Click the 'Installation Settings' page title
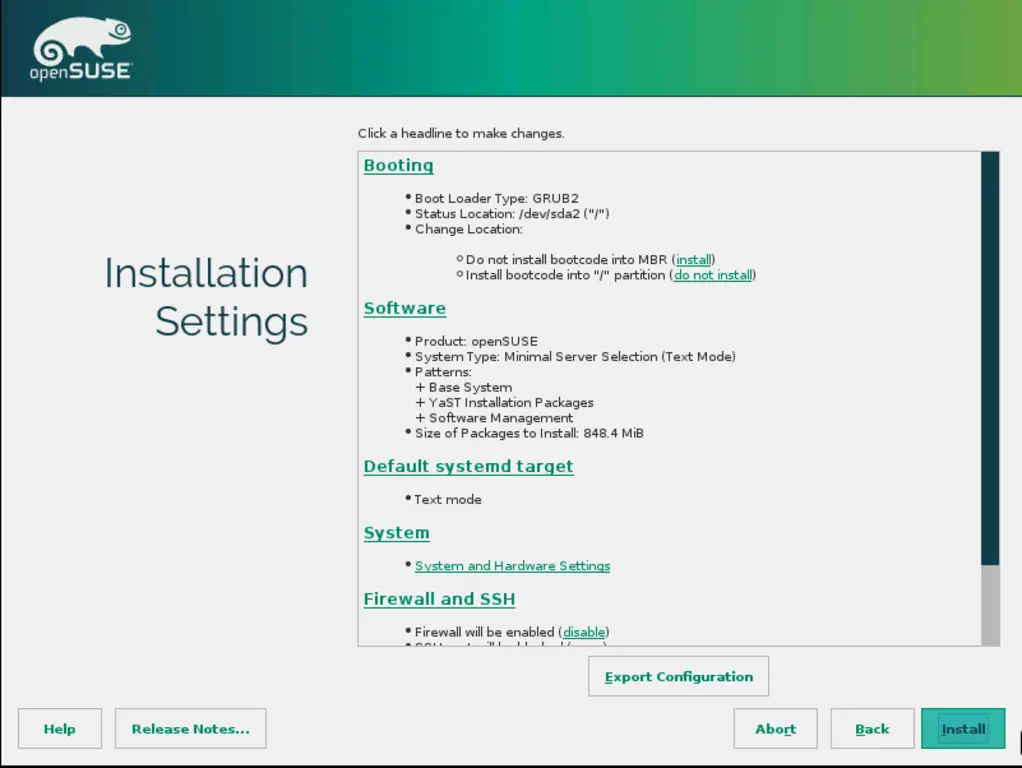Viewport: 1022px width, 768px height. pos(205,297)
